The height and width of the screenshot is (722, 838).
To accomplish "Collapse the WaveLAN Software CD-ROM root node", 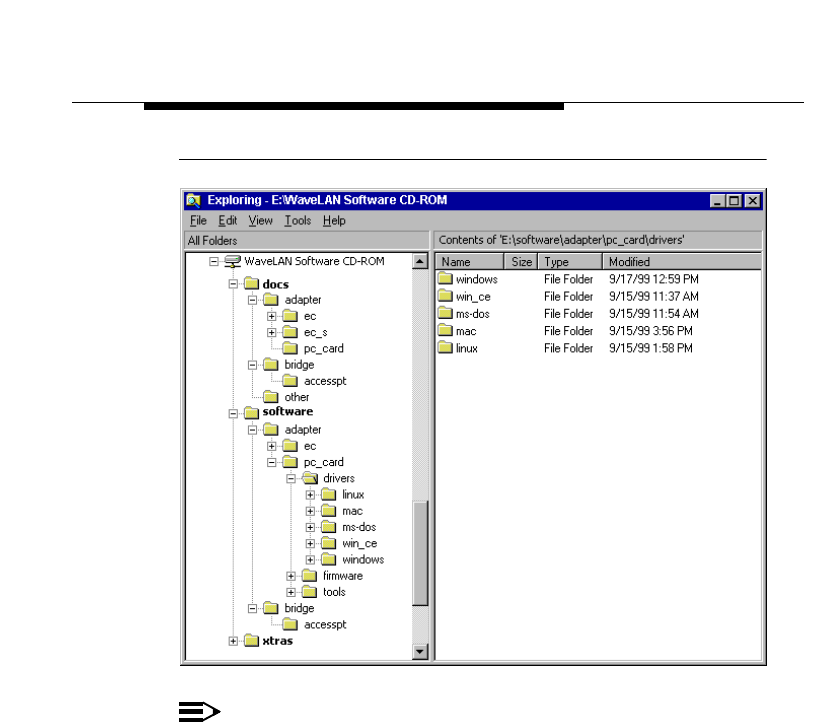I will 214,261.
